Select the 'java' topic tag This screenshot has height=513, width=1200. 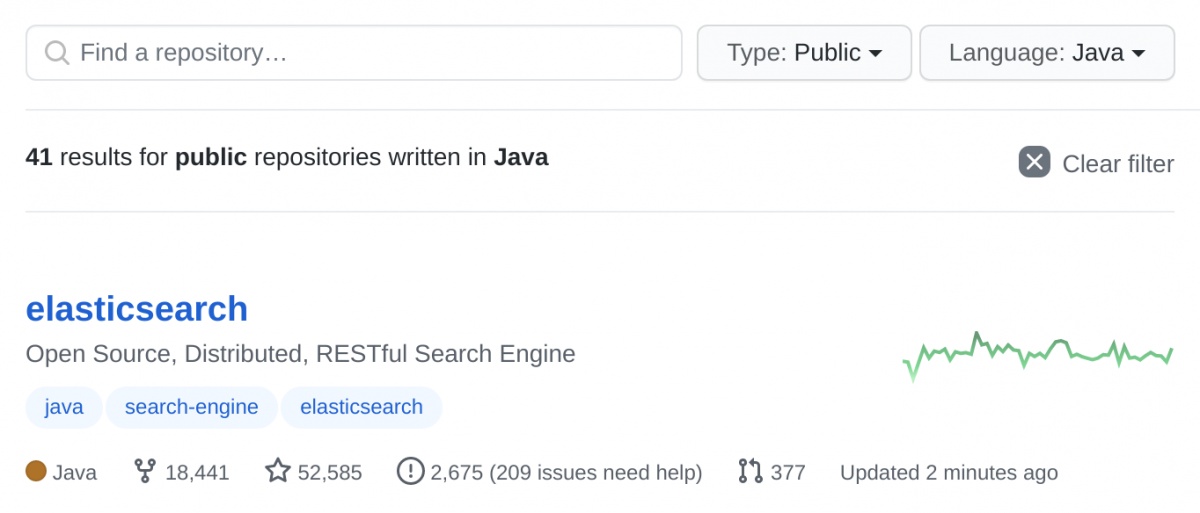[x=64, y=407]
